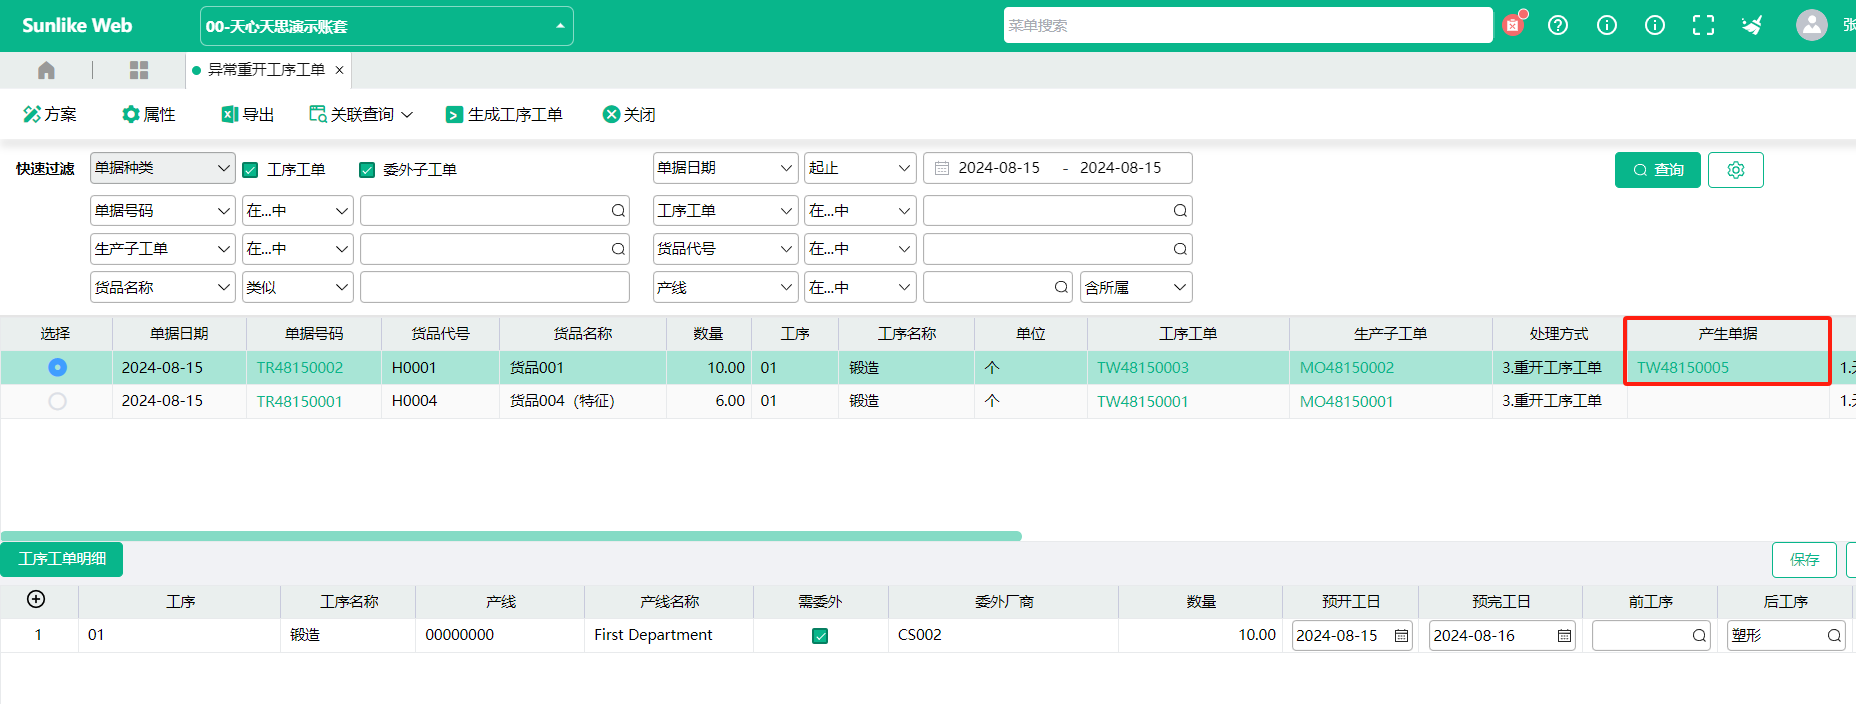Click lookup icon in 前工序 field
Viewport: 1856px width, 704px height.
tap(1699, 635)
